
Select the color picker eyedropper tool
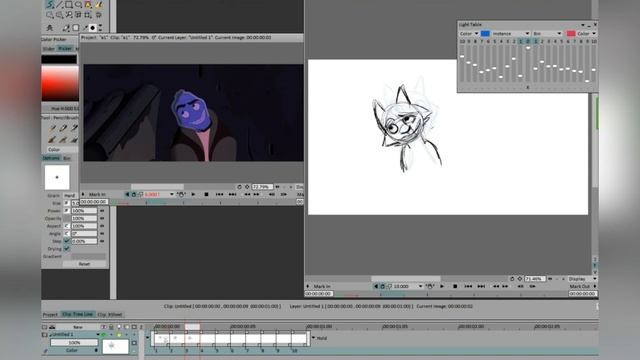pos(85,28)
